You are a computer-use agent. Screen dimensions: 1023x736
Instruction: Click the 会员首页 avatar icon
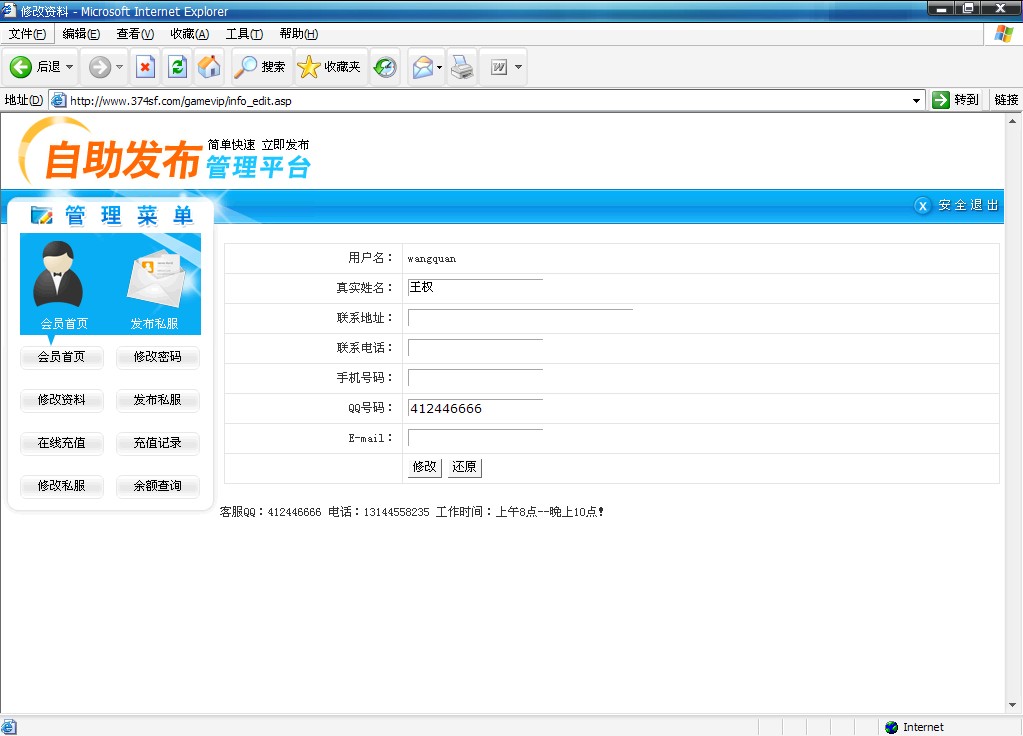coord(58,275)
